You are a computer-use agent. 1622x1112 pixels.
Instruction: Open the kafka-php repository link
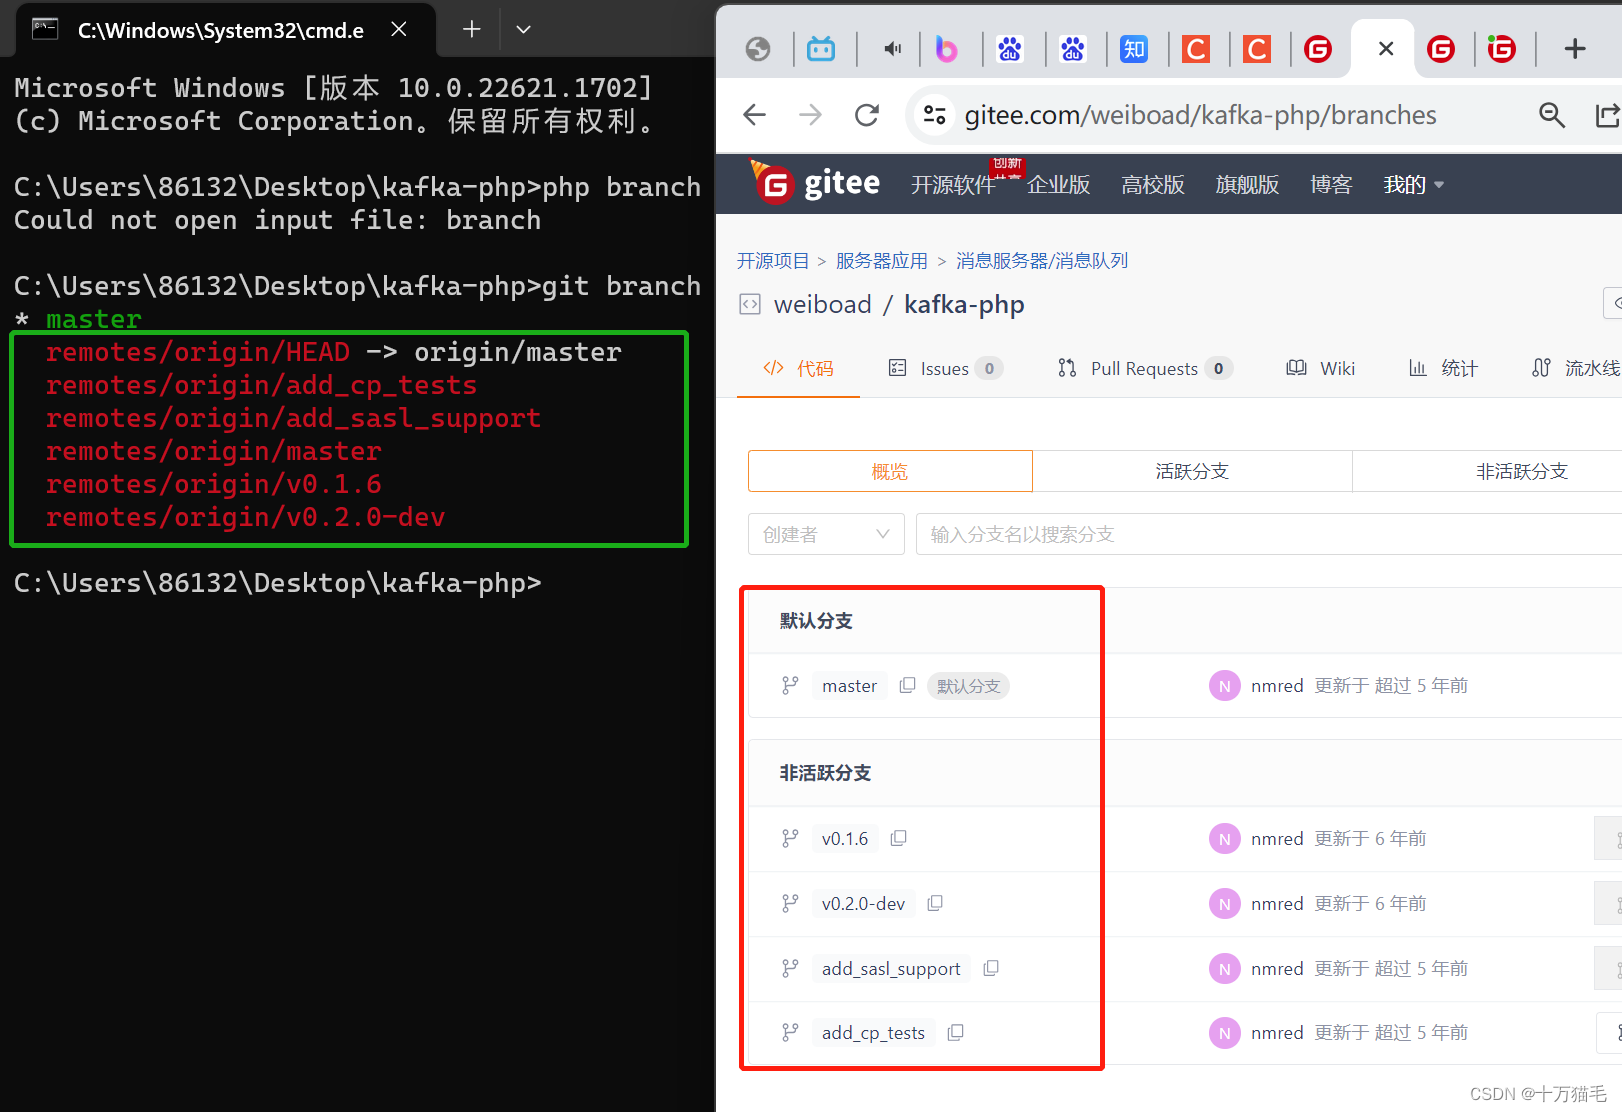point(964,304)
